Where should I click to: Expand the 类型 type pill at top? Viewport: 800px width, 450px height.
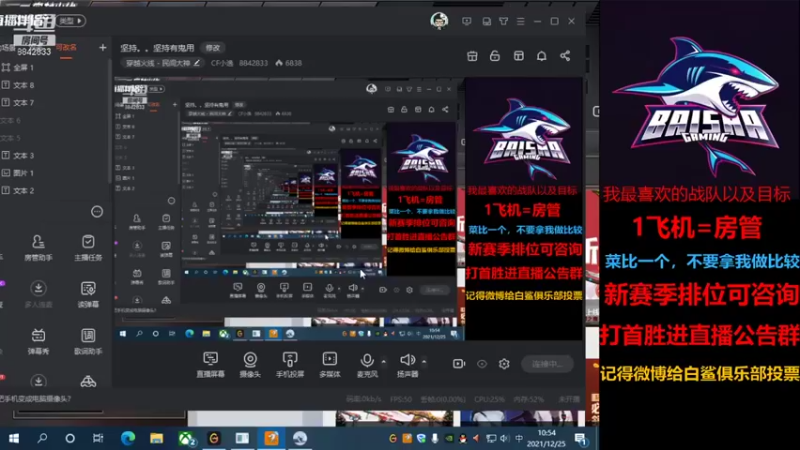click(71, 21)
